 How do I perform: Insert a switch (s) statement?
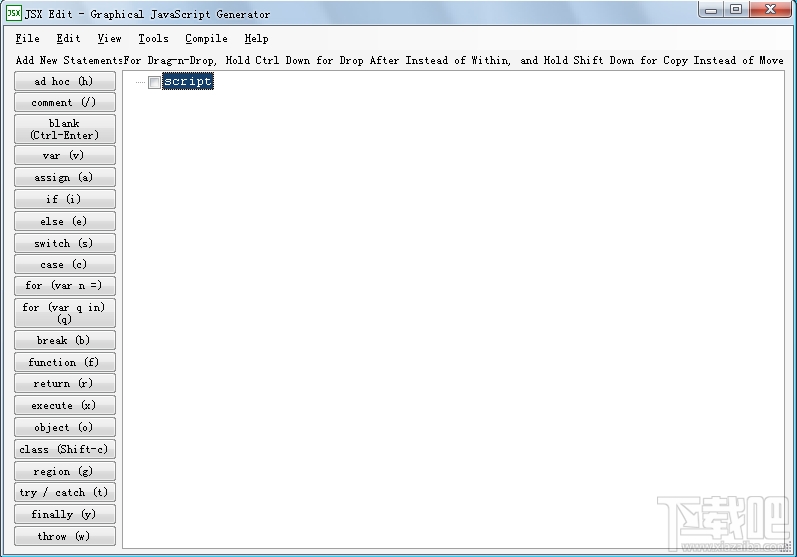click(65, 243)
